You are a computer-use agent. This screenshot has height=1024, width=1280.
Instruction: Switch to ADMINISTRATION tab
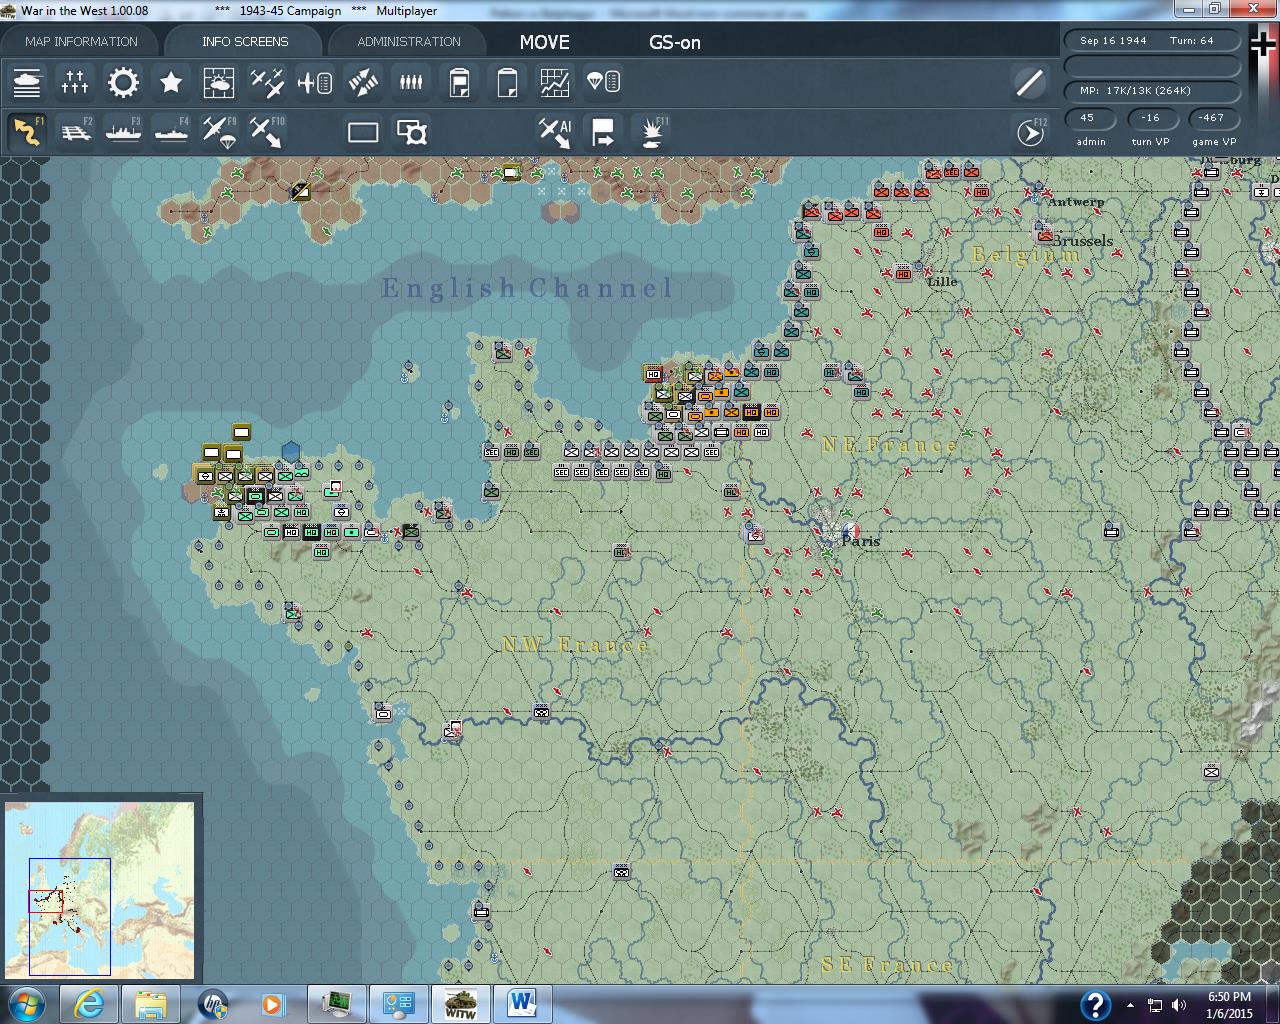coord(409,41)
